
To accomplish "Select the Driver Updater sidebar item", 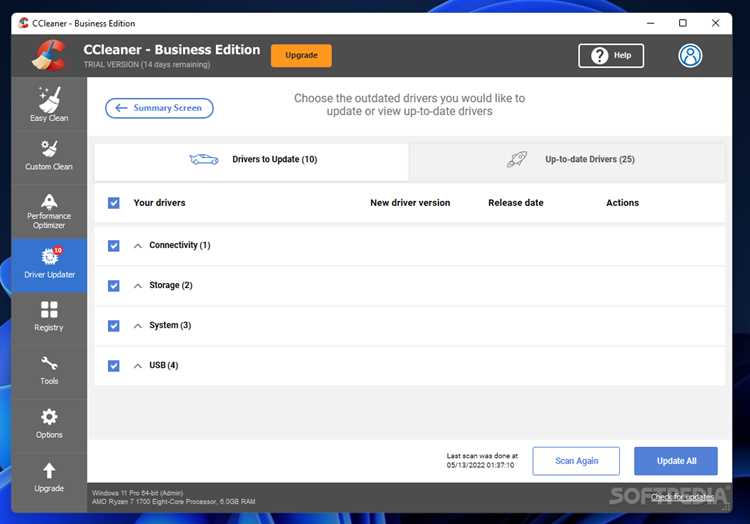I will pos(49,264).
